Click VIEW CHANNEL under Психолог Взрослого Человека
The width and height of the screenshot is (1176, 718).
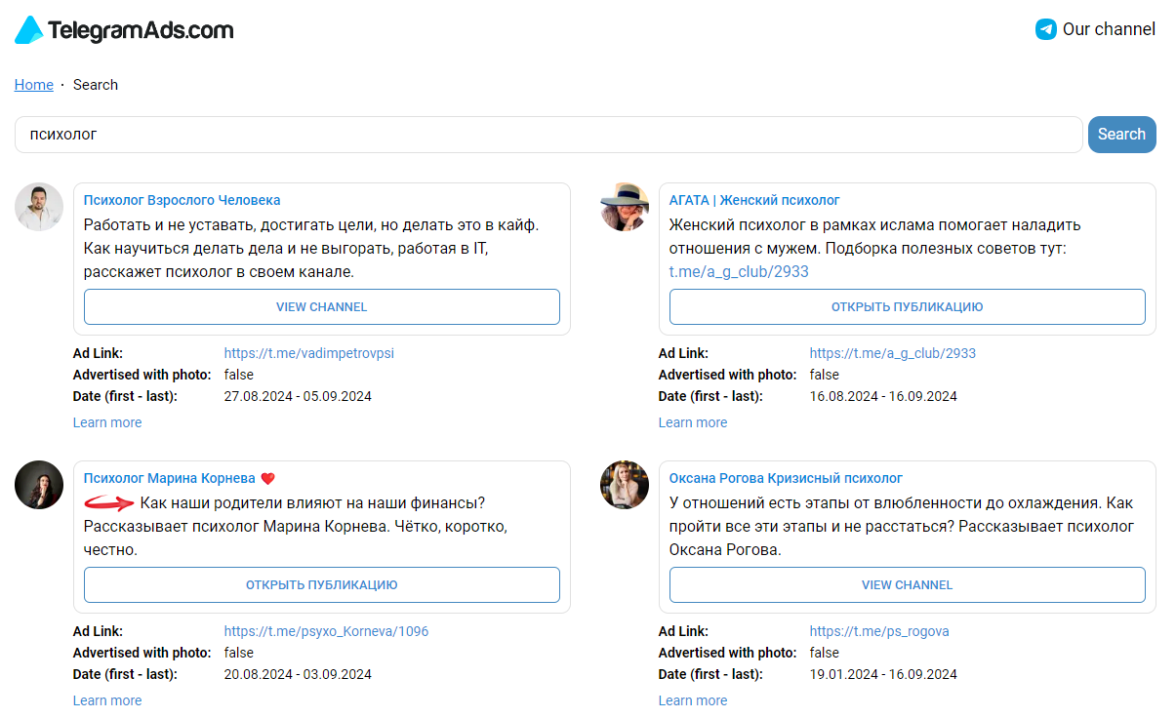tap(321, 307)
